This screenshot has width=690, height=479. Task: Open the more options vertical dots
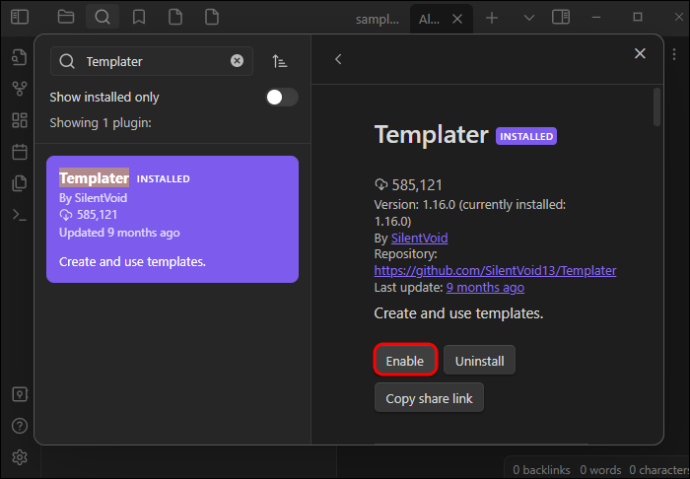tap(674, 54)
